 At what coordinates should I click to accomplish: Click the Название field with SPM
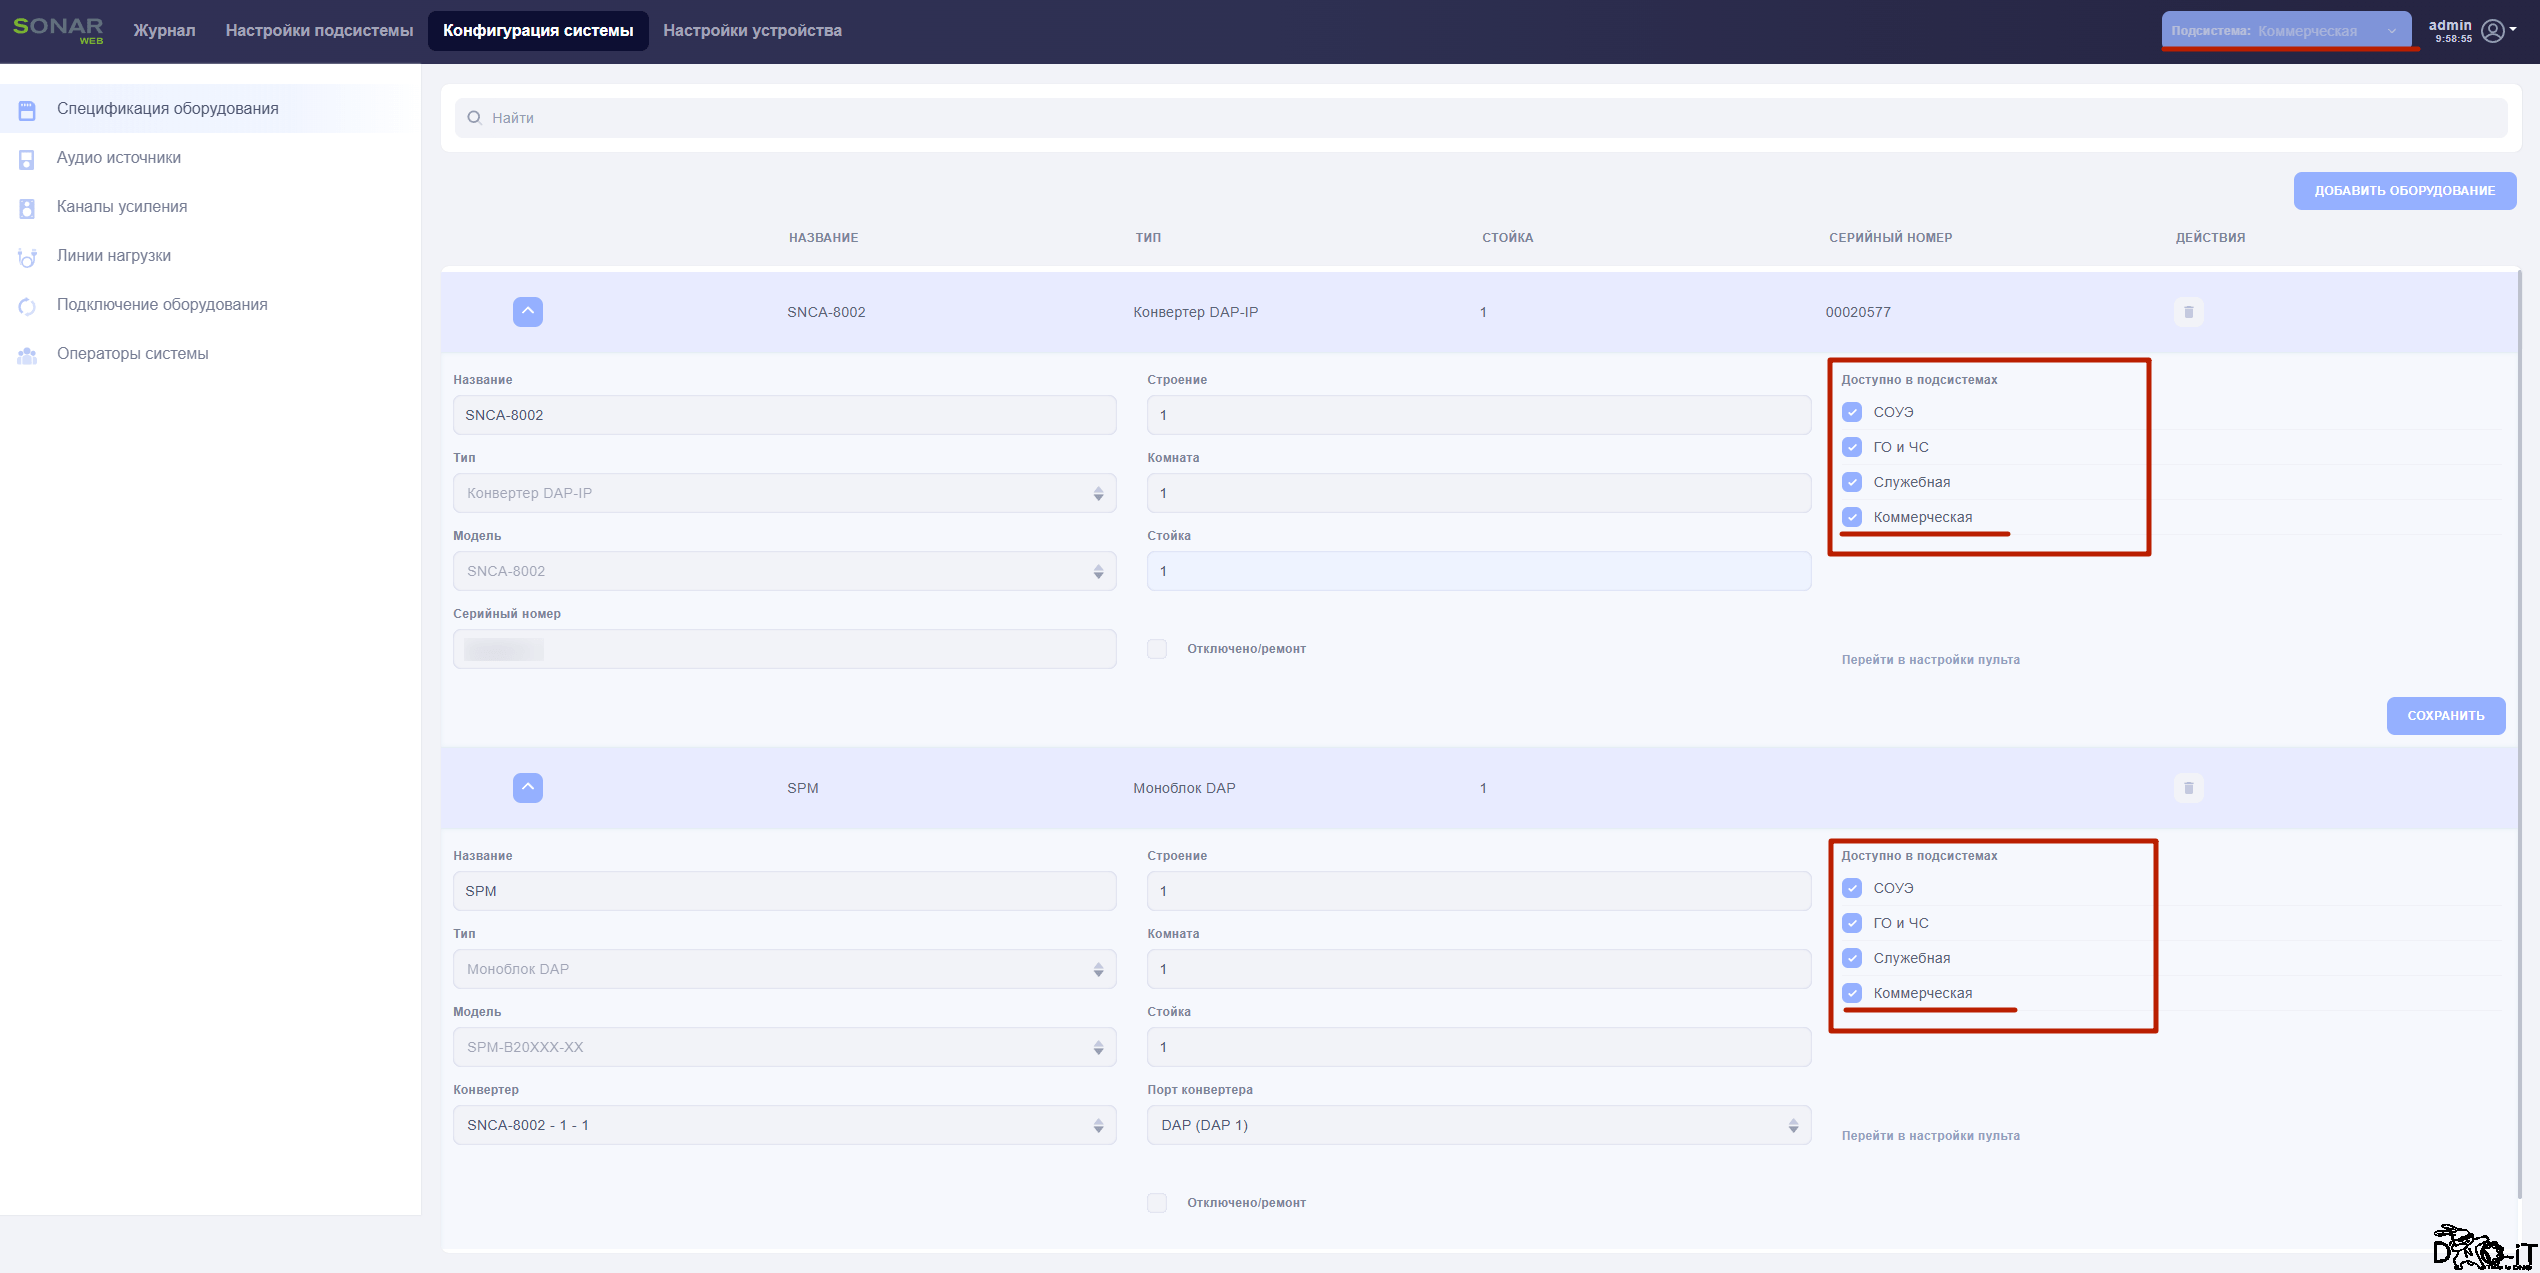coord(785,891)
